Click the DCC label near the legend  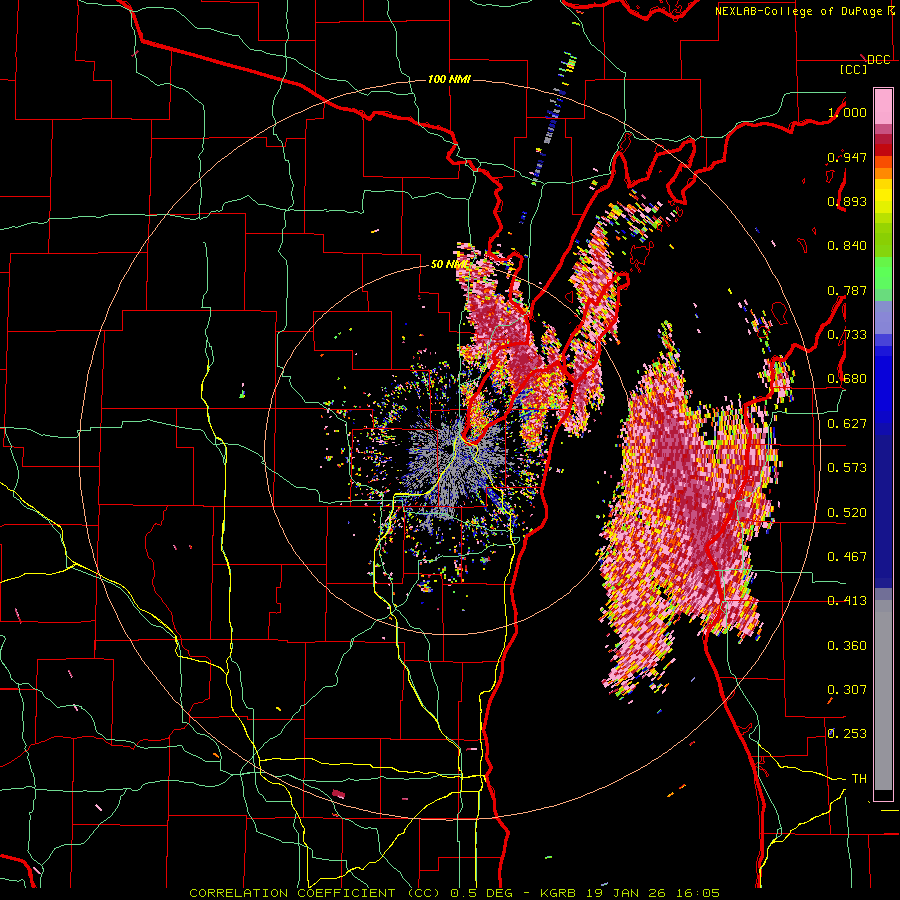(x=878, y=60)
